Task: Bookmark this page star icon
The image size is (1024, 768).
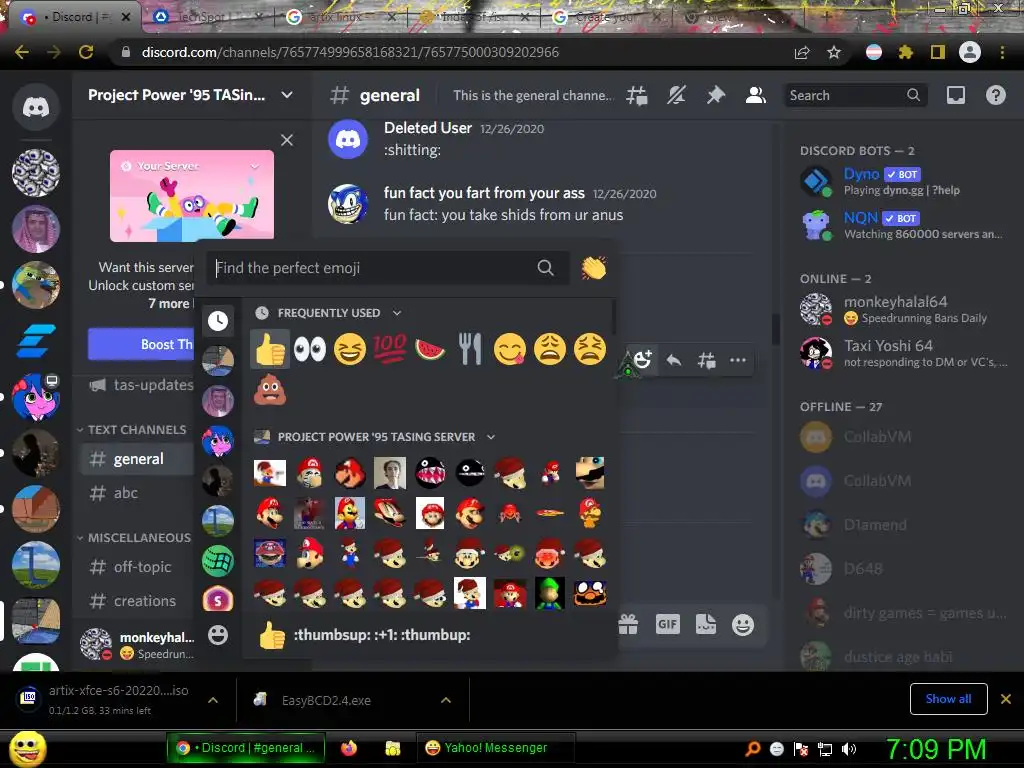Action: (x=834, y=52)
